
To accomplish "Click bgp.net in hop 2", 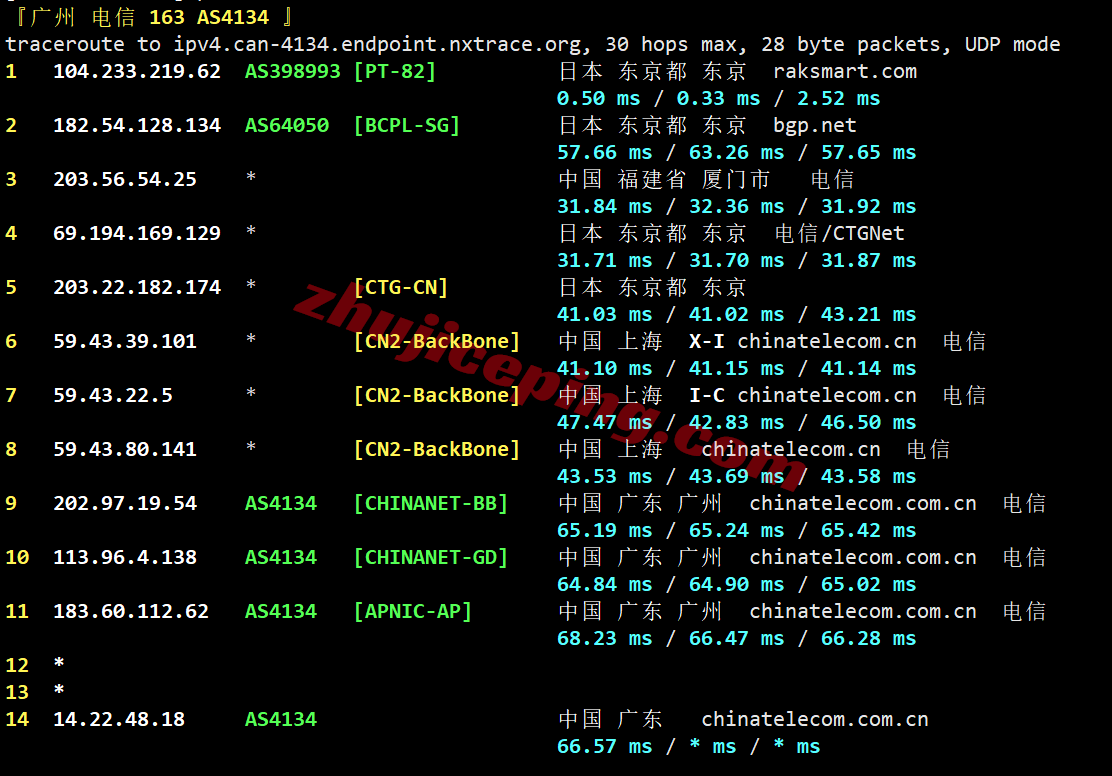I will pyautogui.click(x=815, y=126).
